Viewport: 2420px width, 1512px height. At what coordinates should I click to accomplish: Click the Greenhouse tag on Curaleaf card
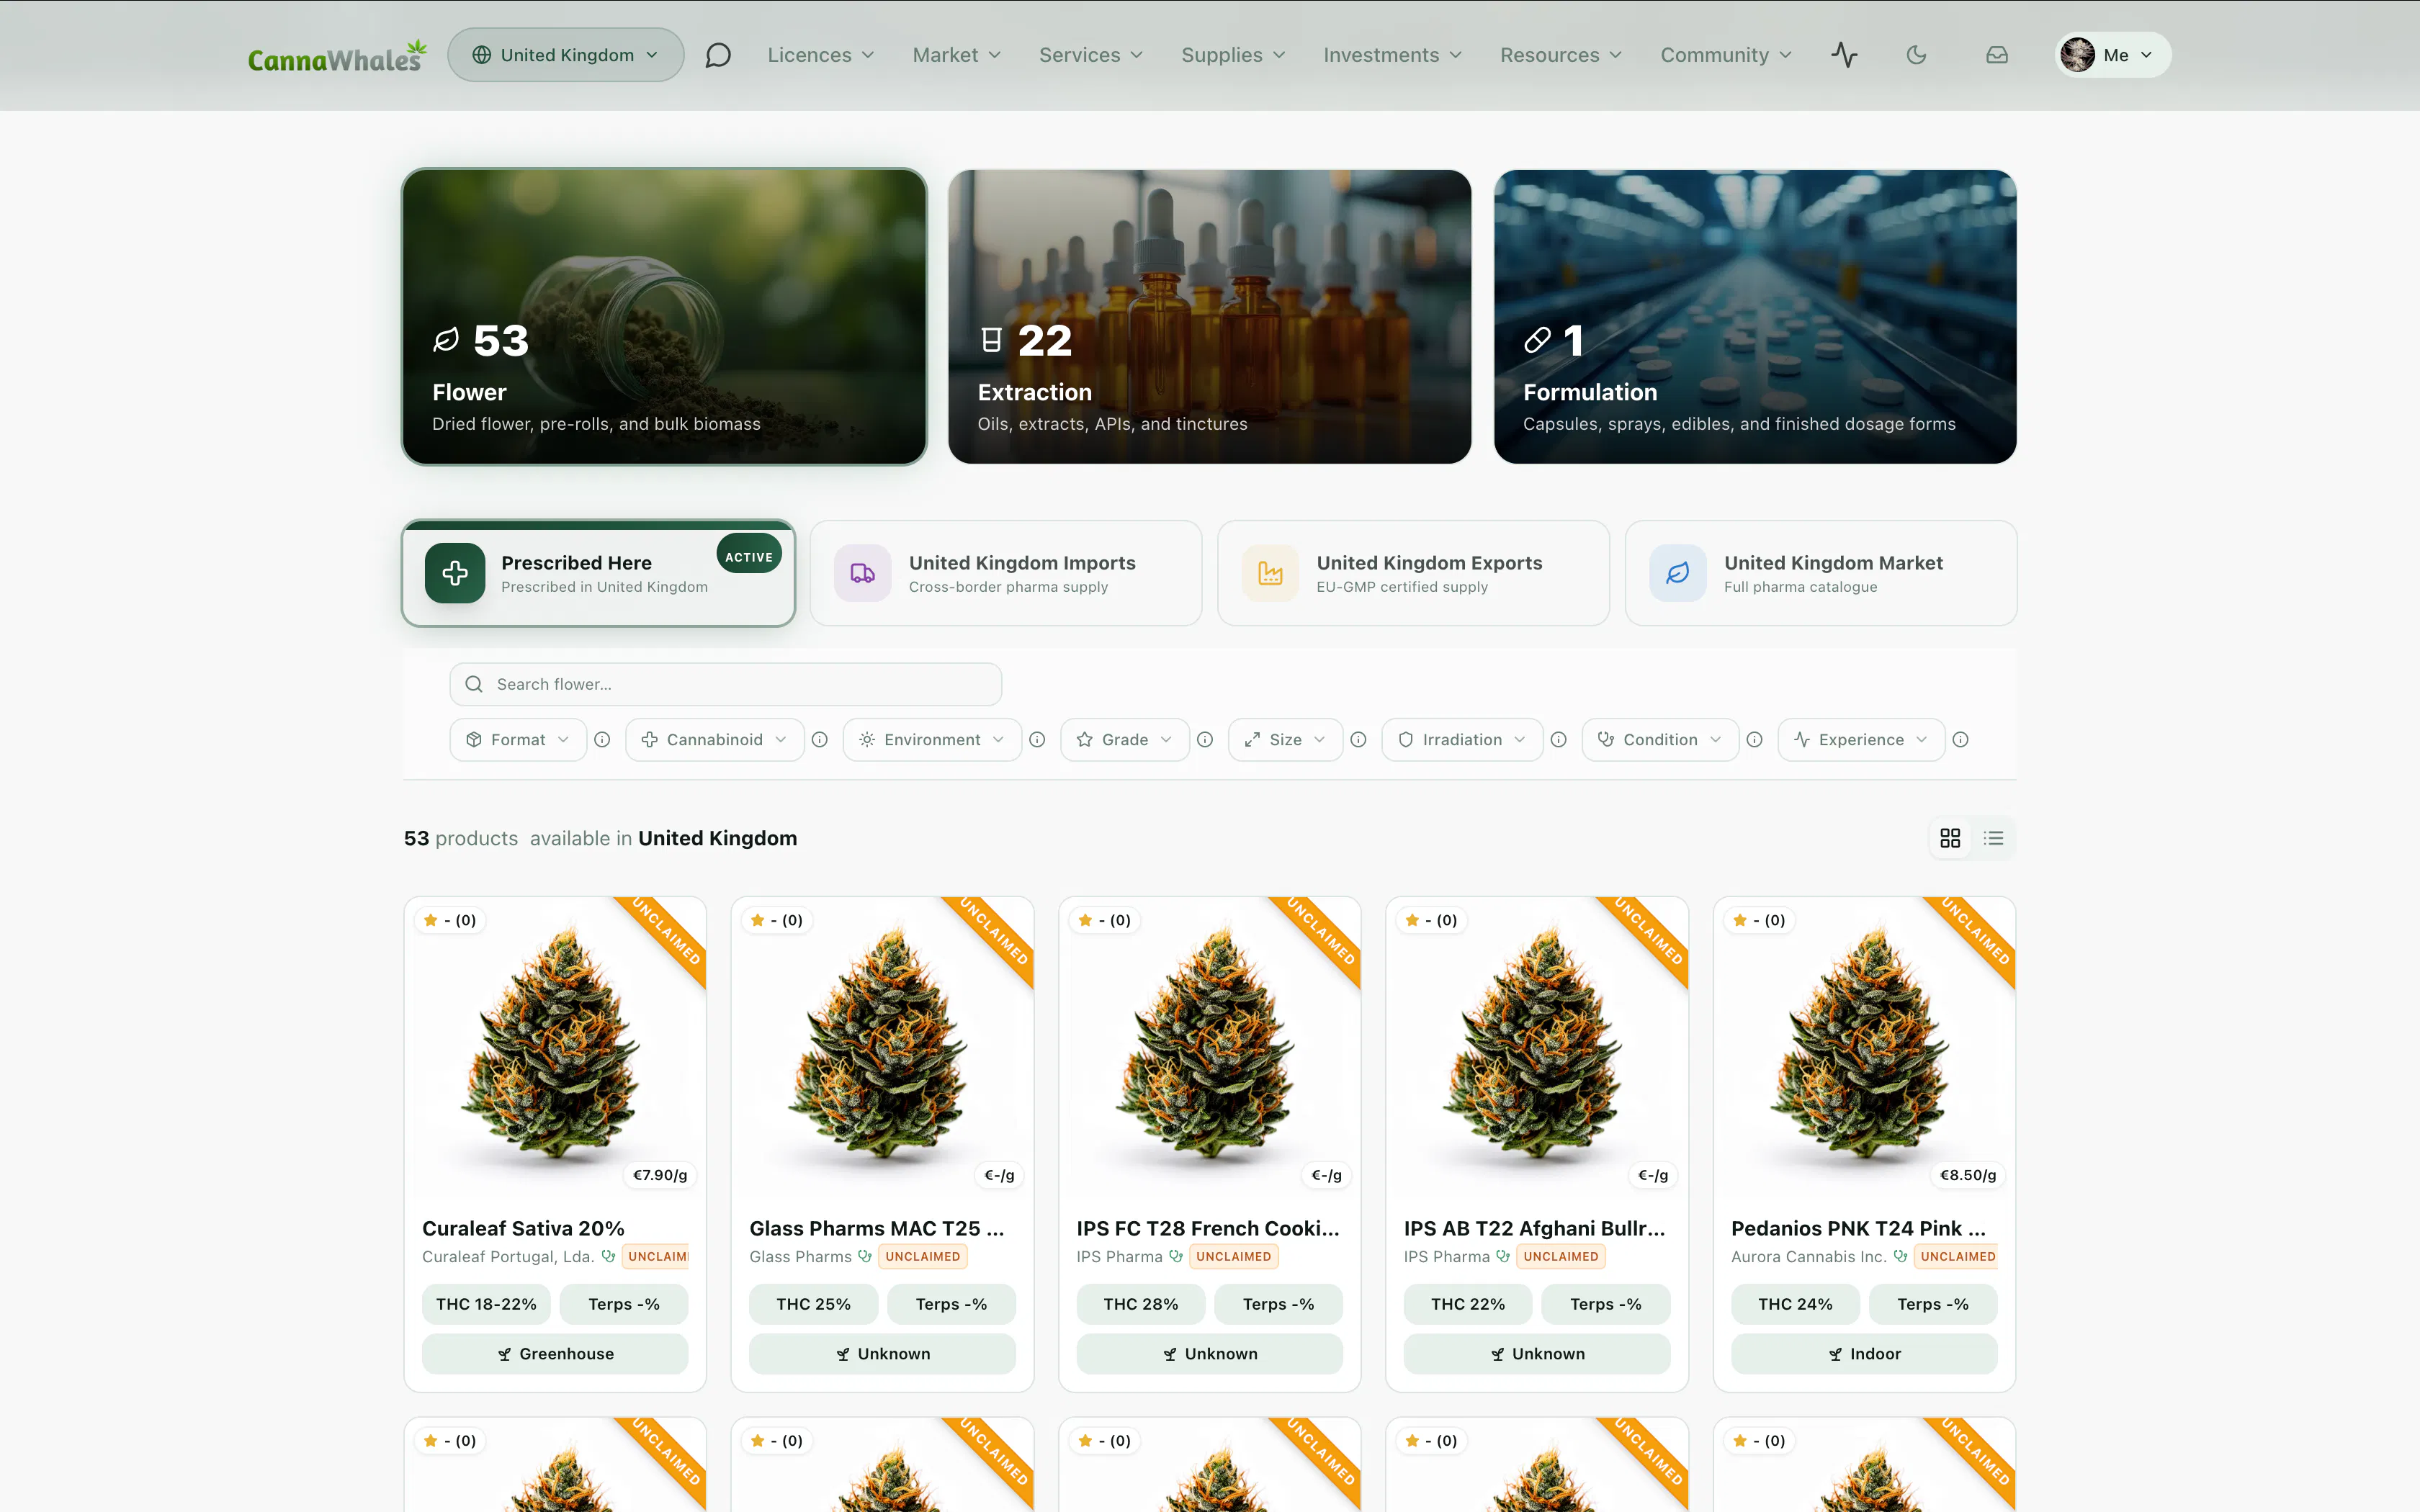555,1354
